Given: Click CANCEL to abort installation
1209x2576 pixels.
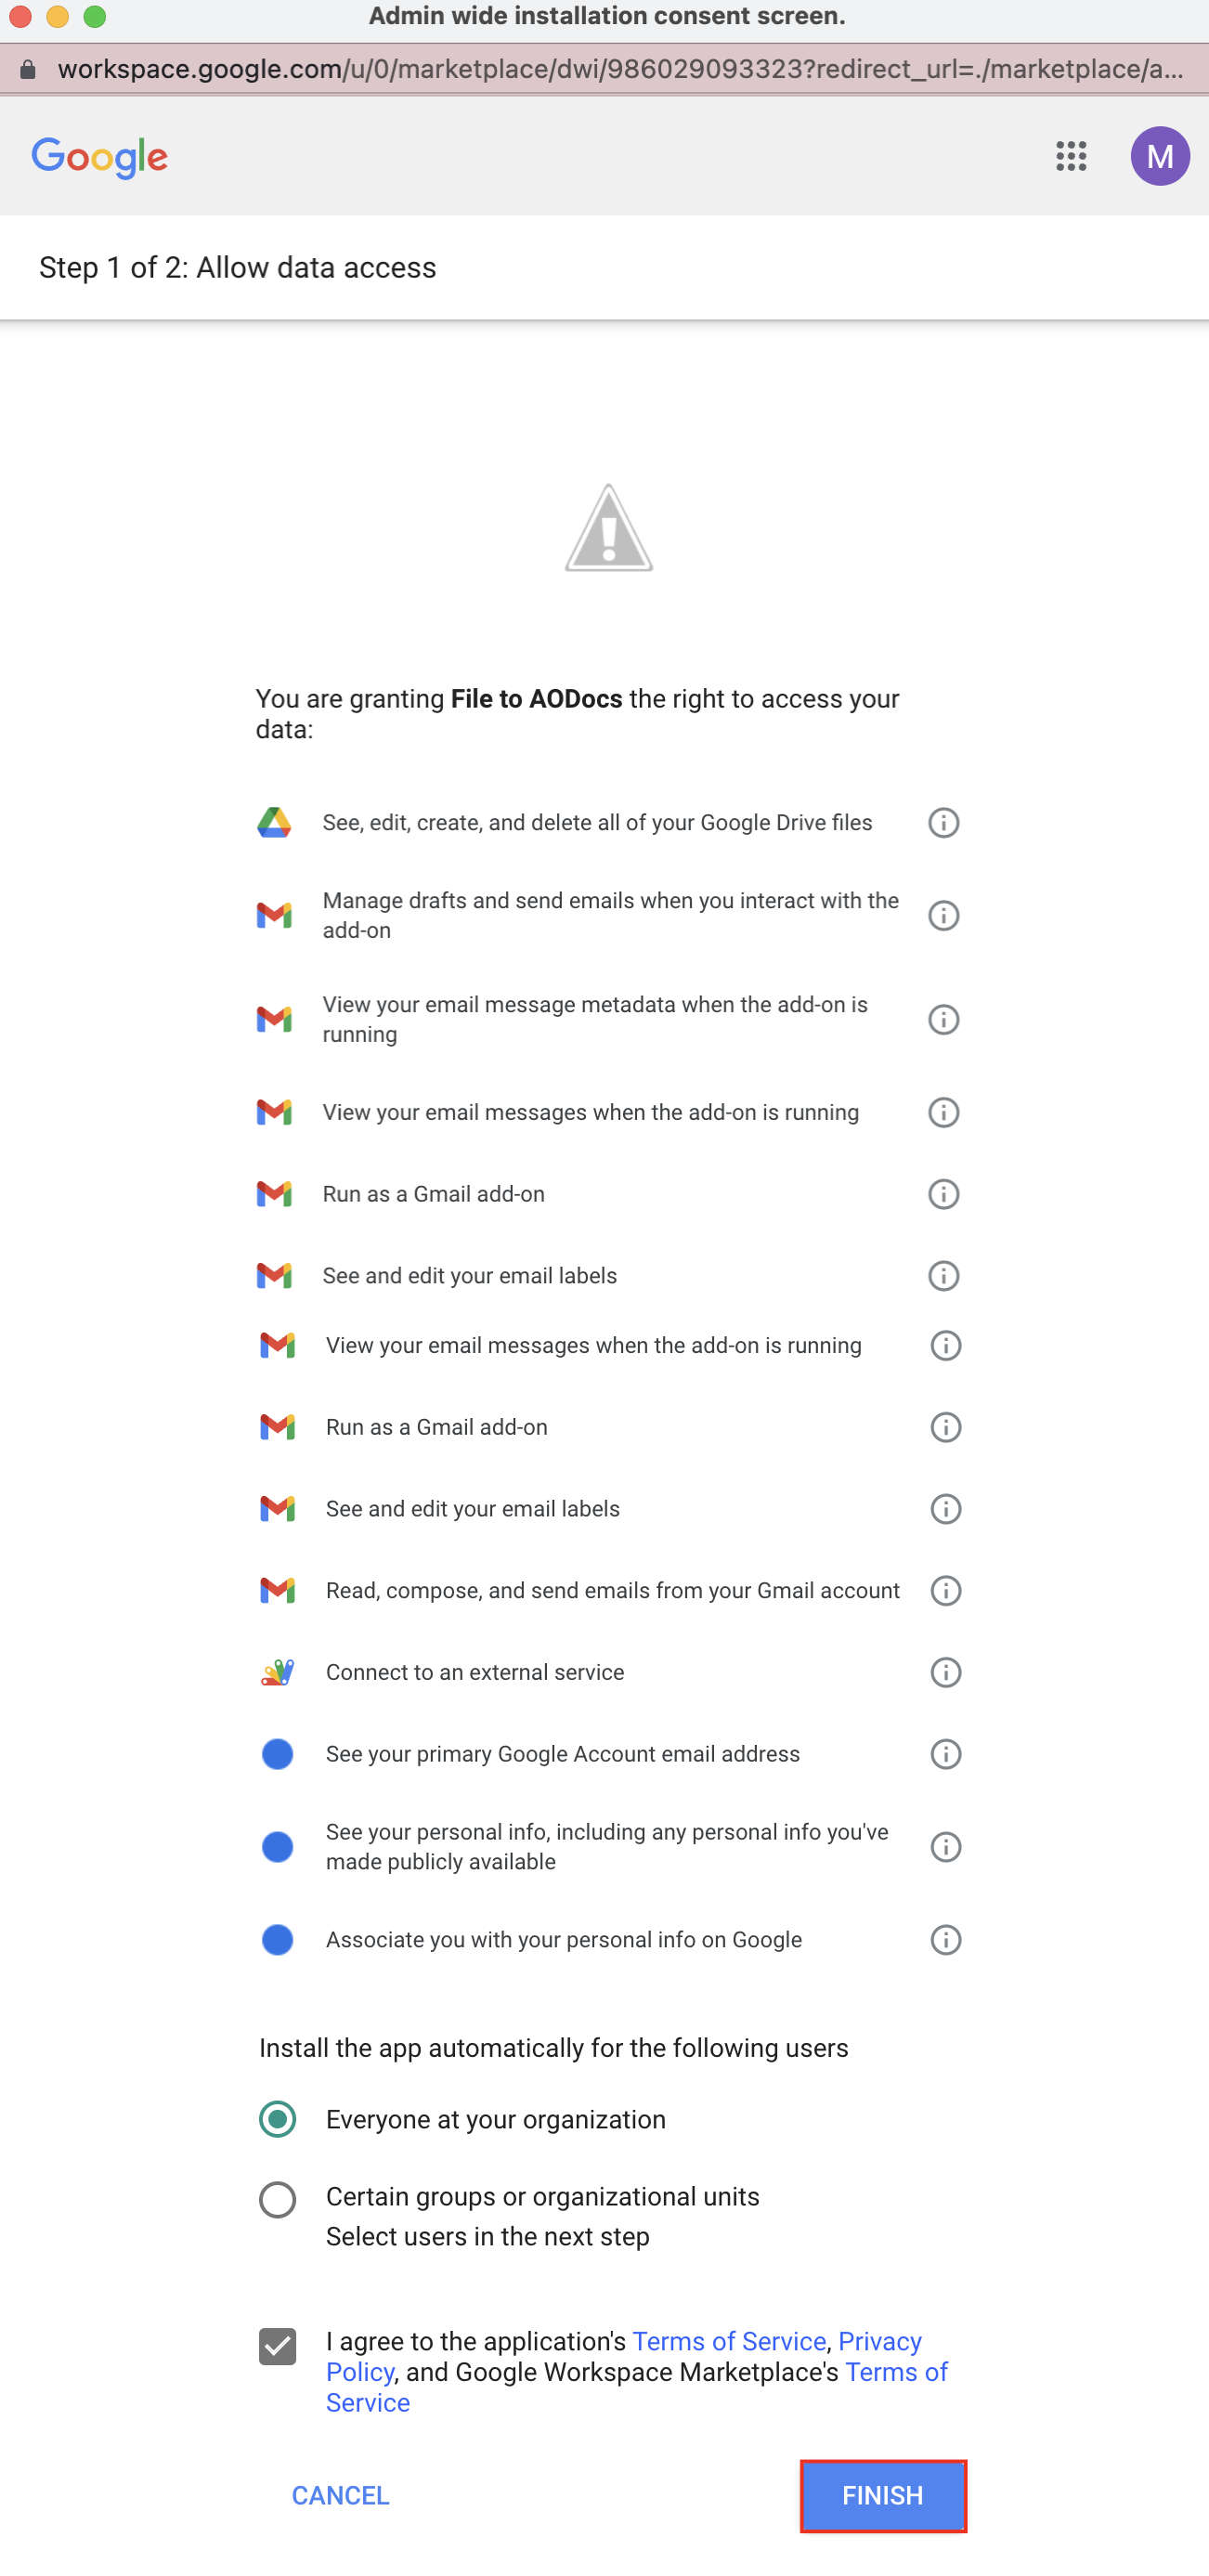Looking at the screenshot, I should (339, 2496).
